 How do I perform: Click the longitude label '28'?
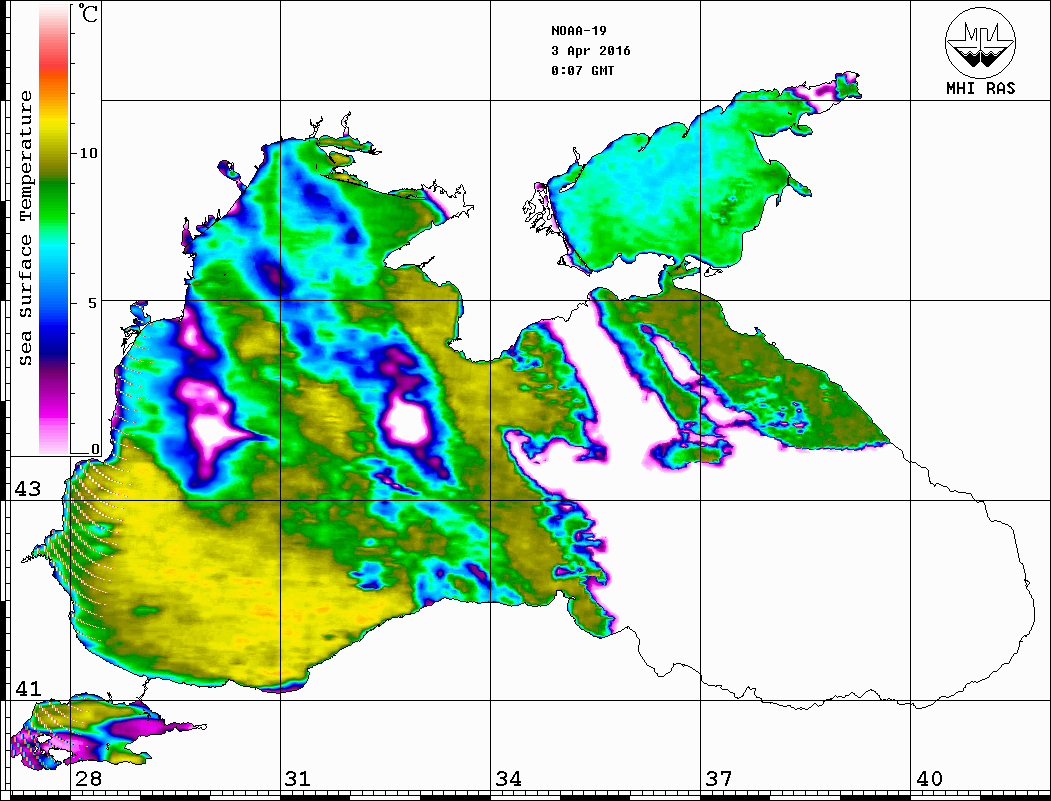[89, 778]
